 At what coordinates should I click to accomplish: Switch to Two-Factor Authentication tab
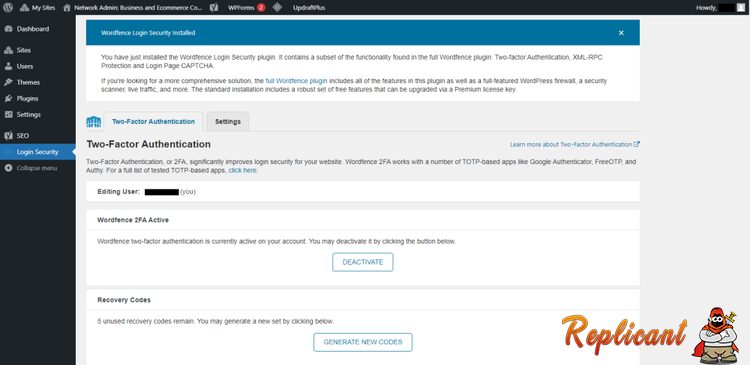[153, 122]
